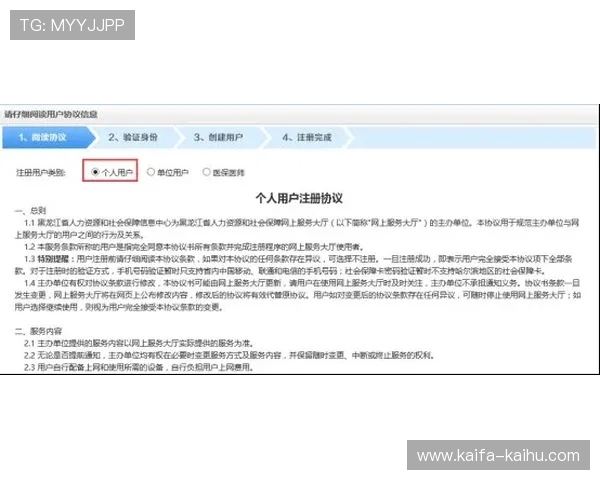This screenshot has height=480, width=600.
Task: Click the 注册用户类别 label
Action: pos(41,173)
